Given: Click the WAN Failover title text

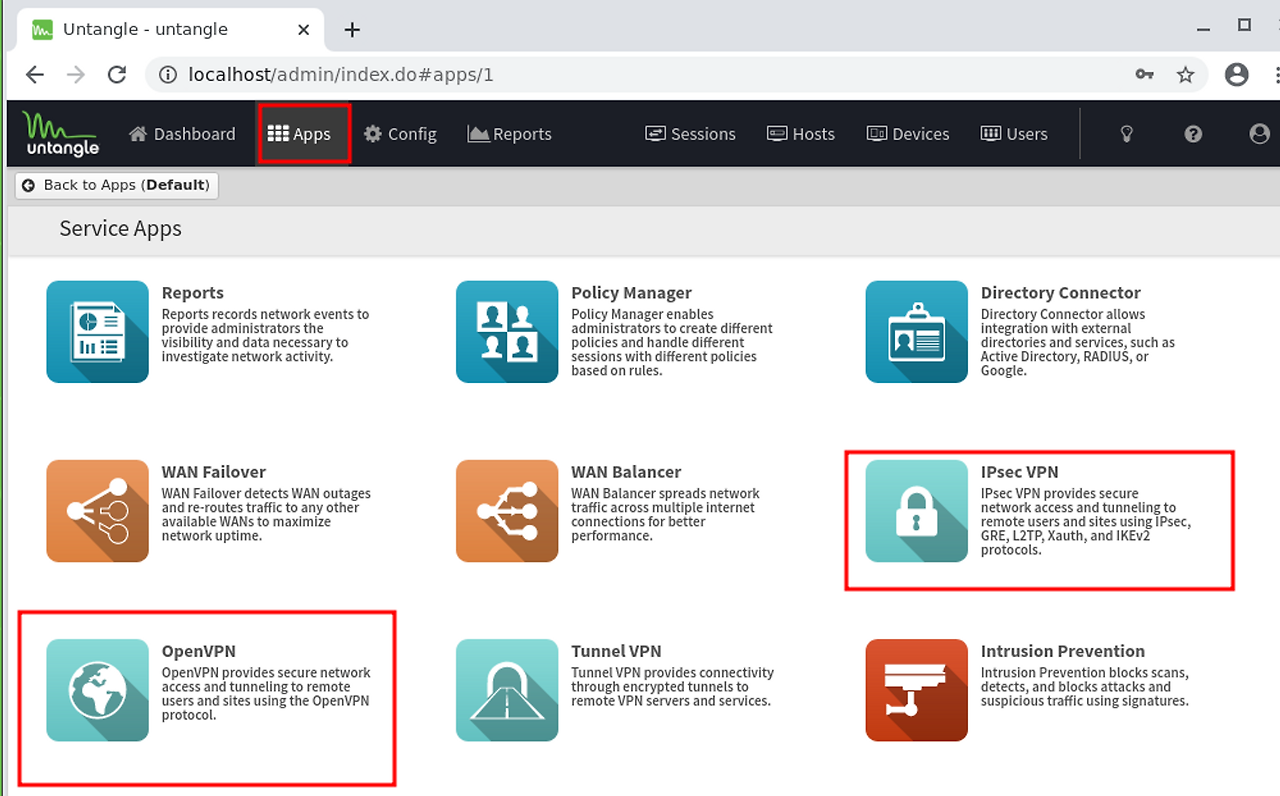Looking at the screenshot, I should coord(214,472).
